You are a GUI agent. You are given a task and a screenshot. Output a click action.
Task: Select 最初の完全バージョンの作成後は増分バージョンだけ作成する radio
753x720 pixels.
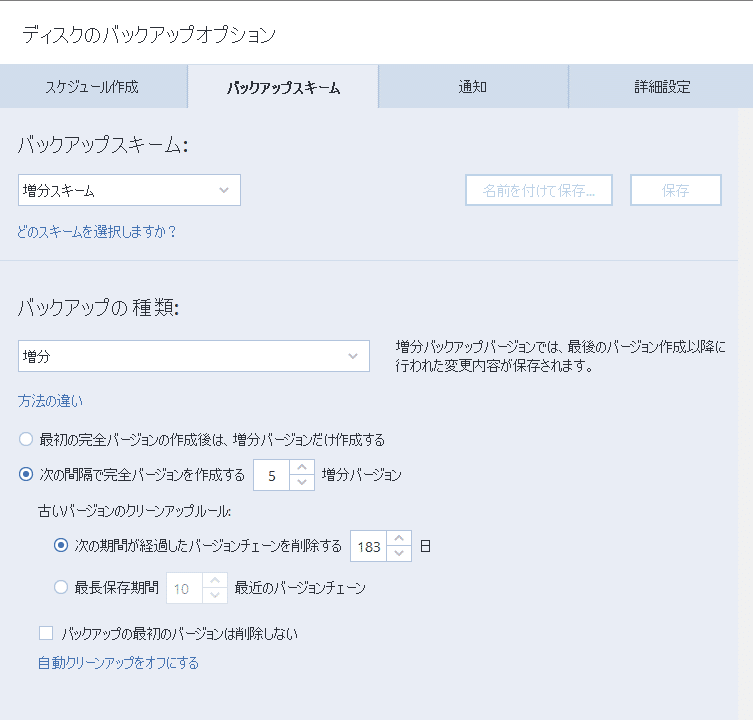tap(26, 439)
